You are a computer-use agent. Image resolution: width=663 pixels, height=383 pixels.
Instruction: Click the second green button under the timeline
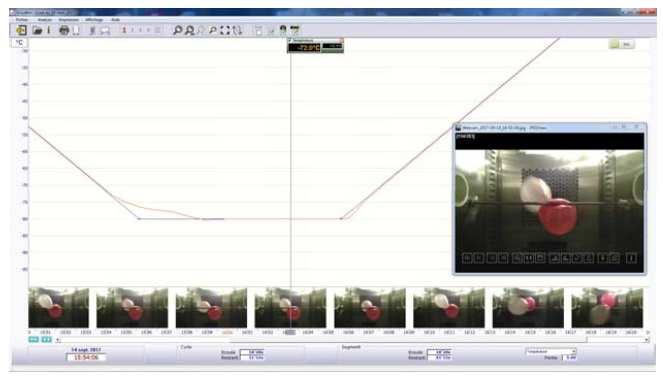tap(46, 339)
